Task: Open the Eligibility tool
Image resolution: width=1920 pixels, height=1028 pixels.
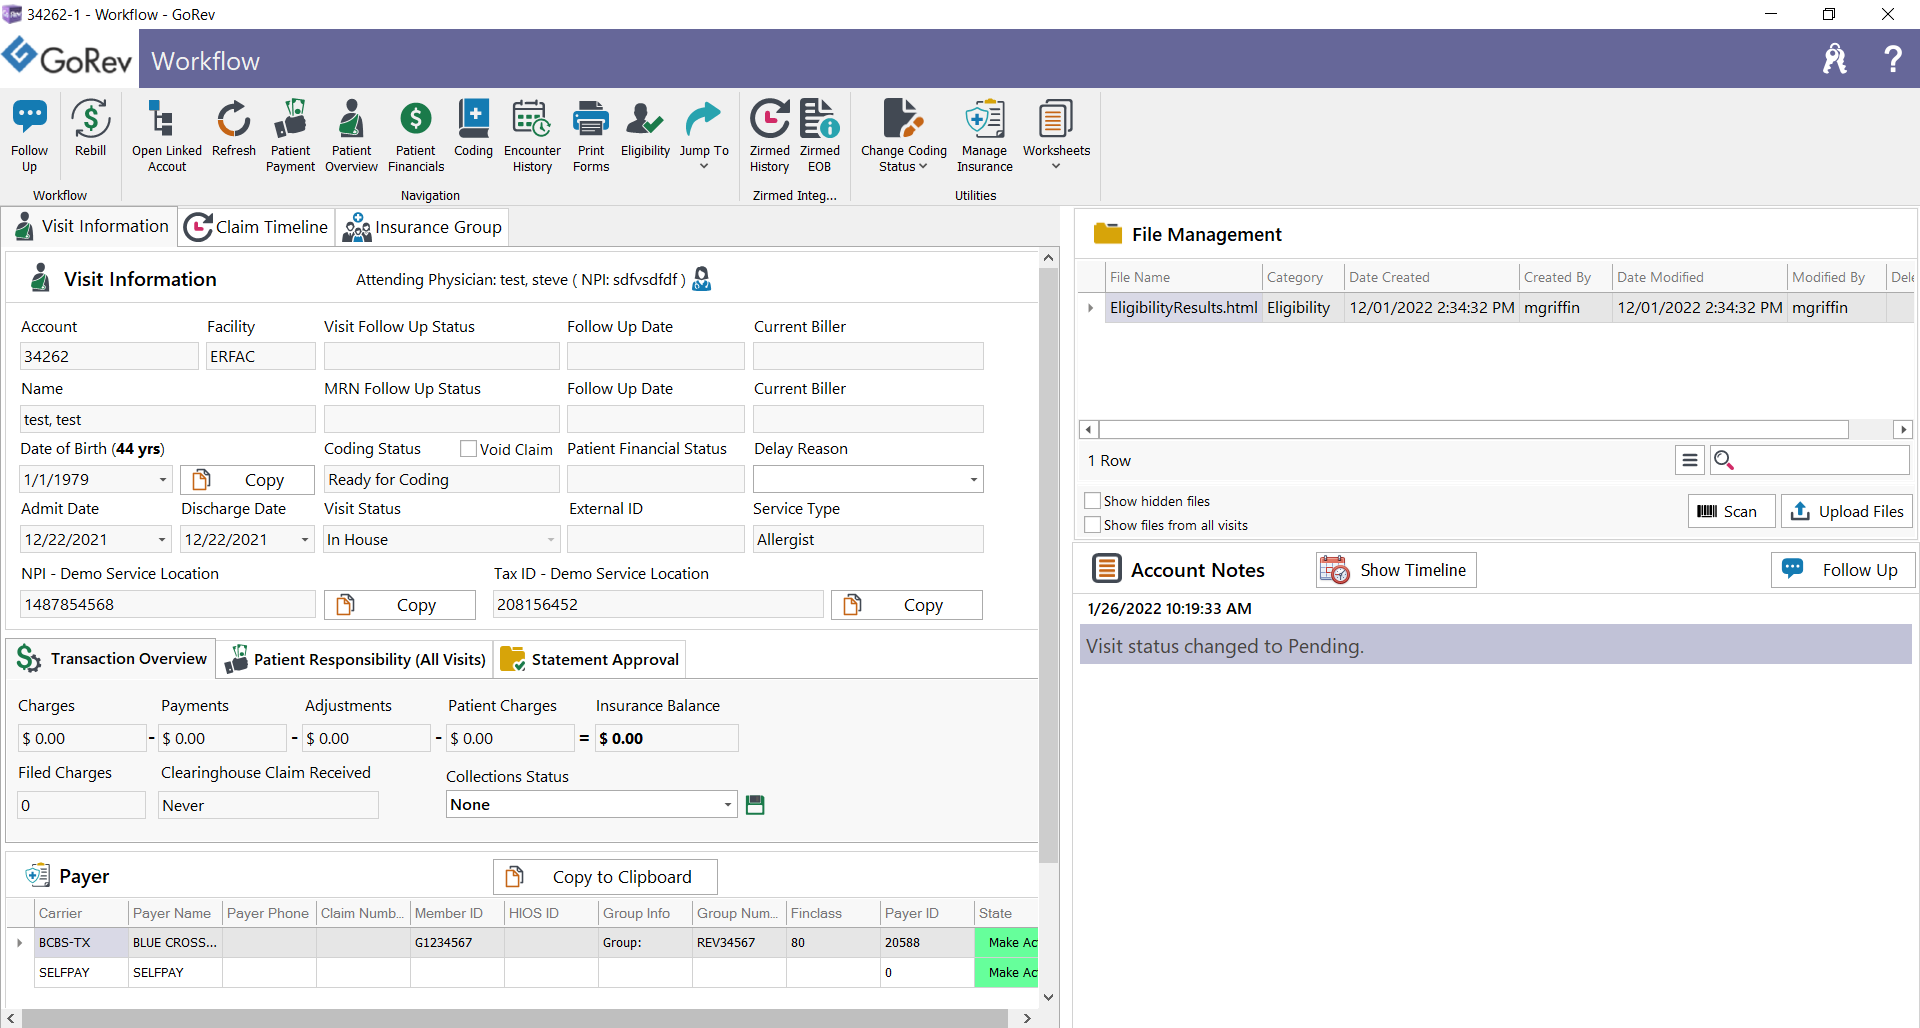Action: point(645,128)
